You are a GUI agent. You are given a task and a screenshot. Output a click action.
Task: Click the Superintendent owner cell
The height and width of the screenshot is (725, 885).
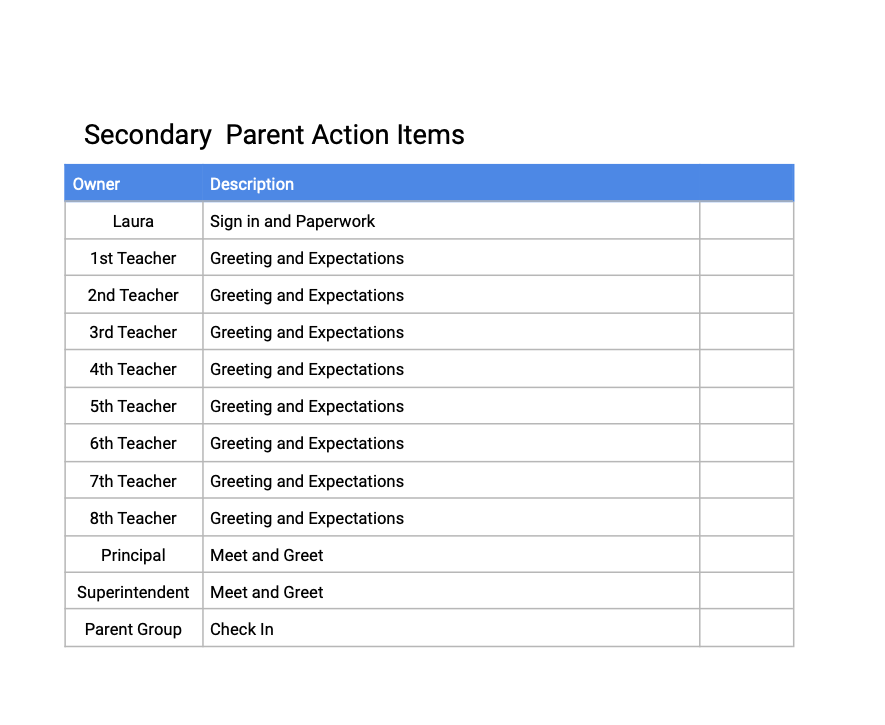(x=133, y=592)
